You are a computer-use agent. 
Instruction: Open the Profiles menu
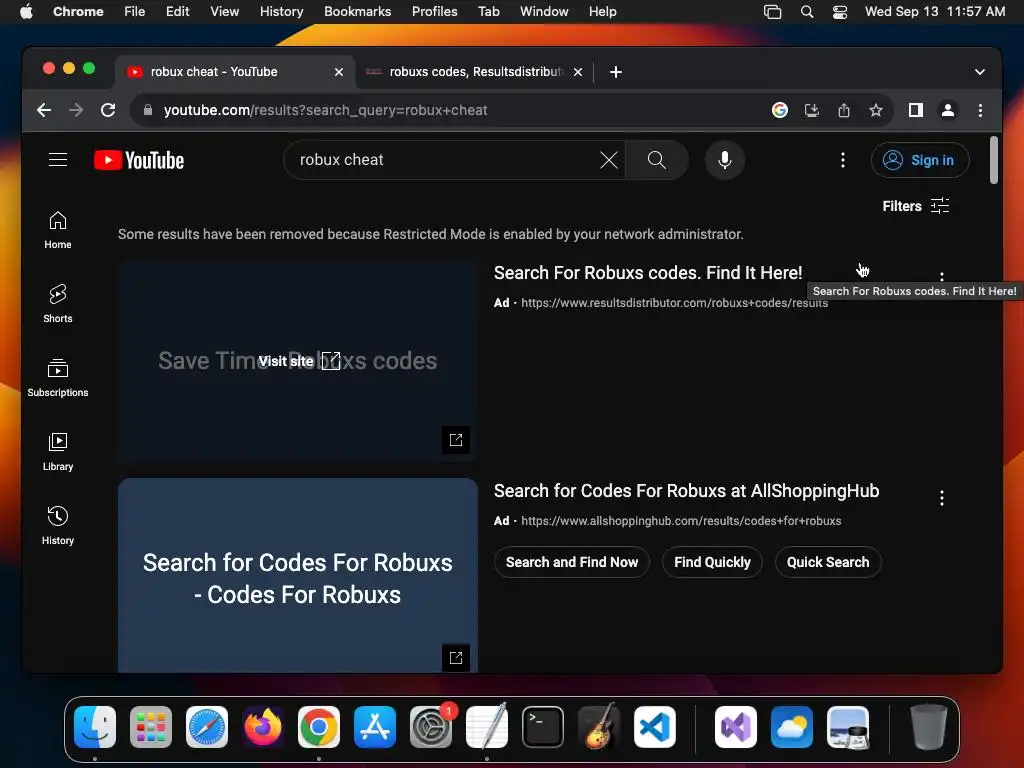434,12
